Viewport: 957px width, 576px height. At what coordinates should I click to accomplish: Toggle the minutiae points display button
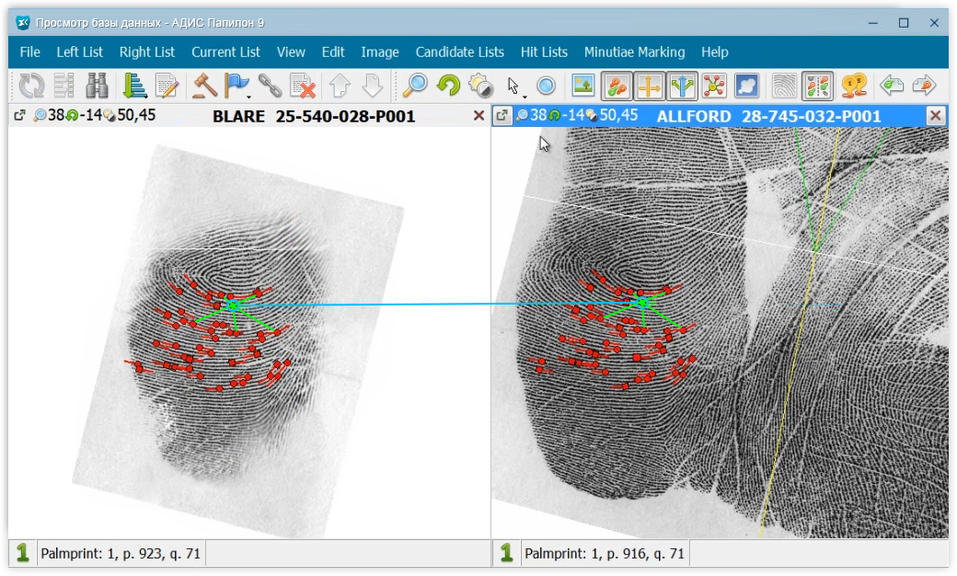(617, 86)
